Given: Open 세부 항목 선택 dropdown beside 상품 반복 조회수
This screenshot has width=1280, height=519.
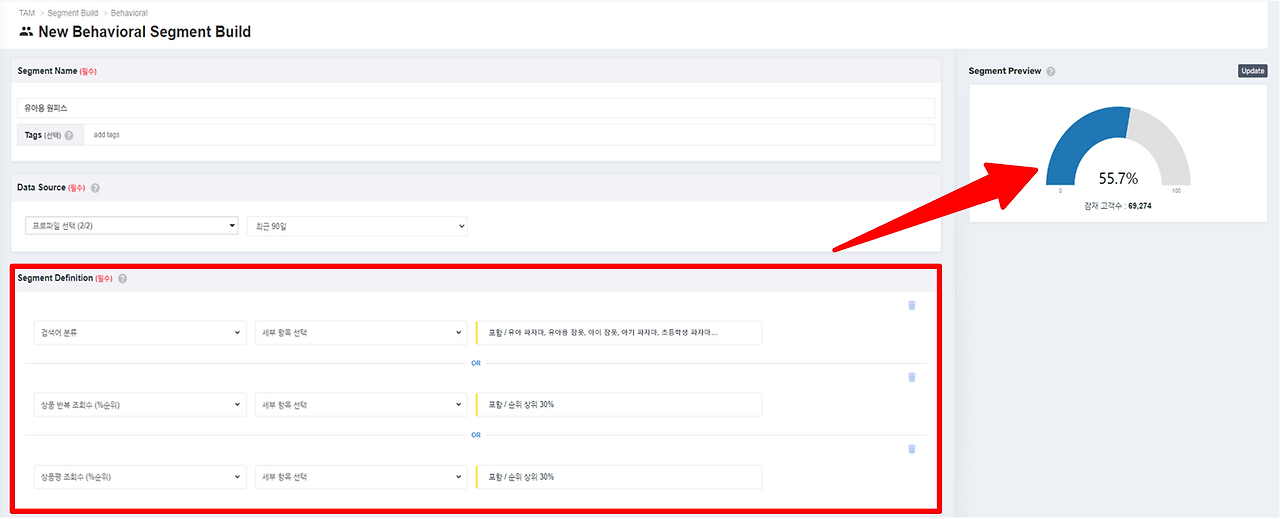Looking at the screenshot, I should [361, 405].
